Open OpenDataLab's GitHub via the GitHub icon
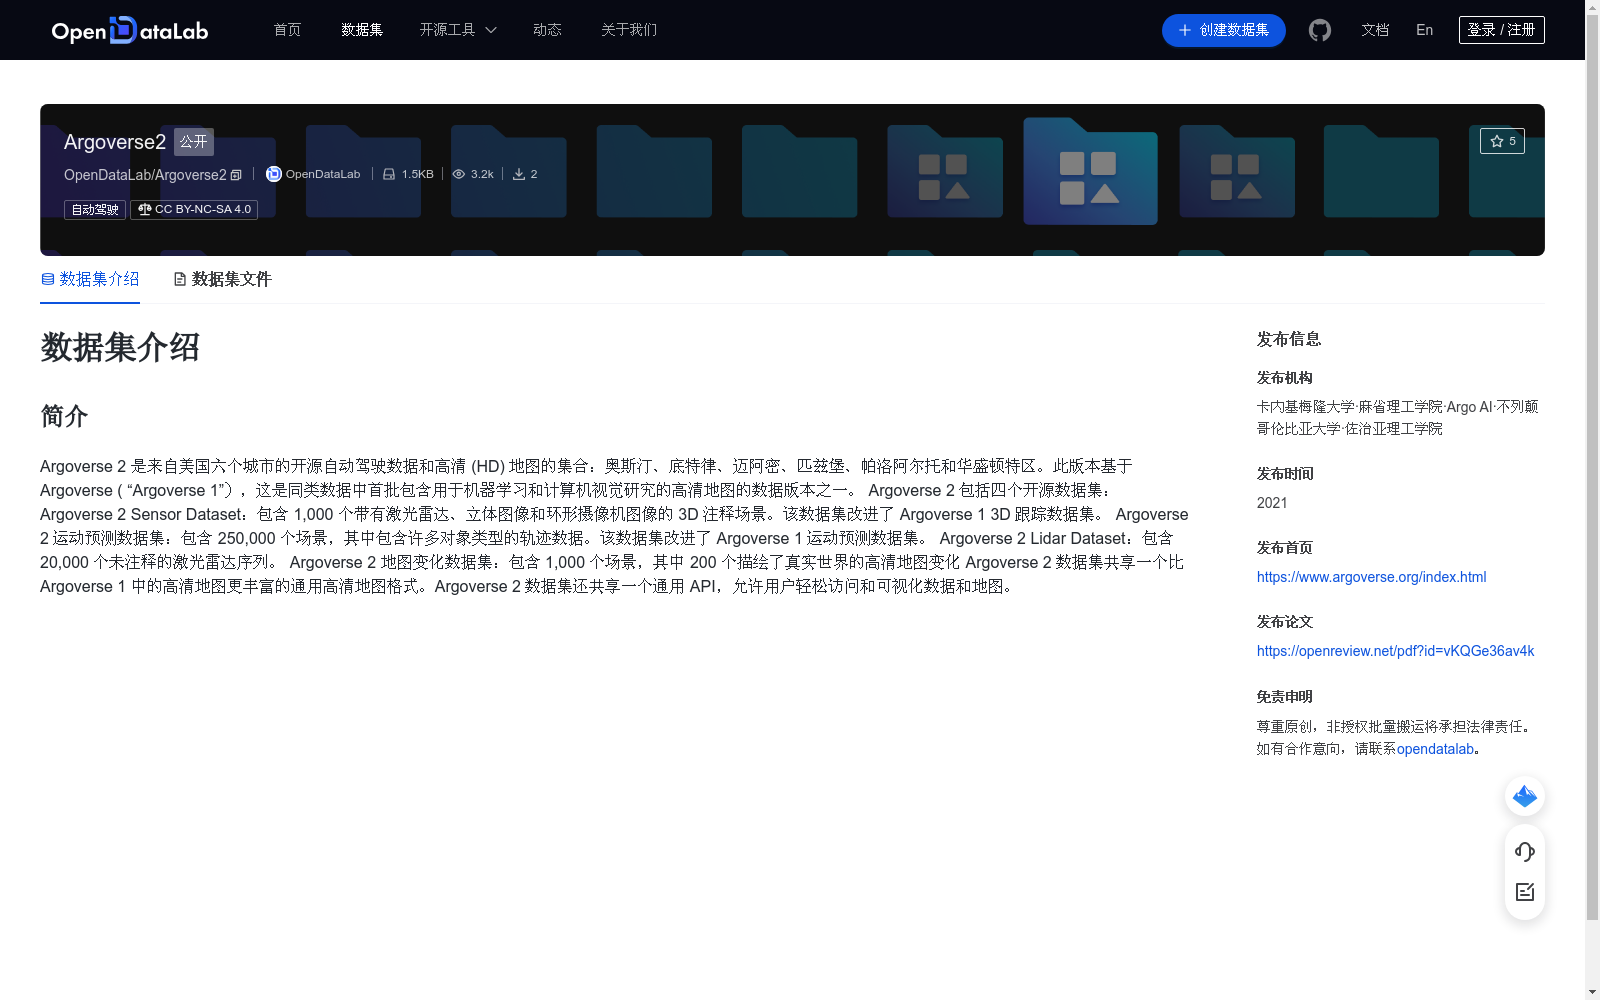 tap(1319, 30)
